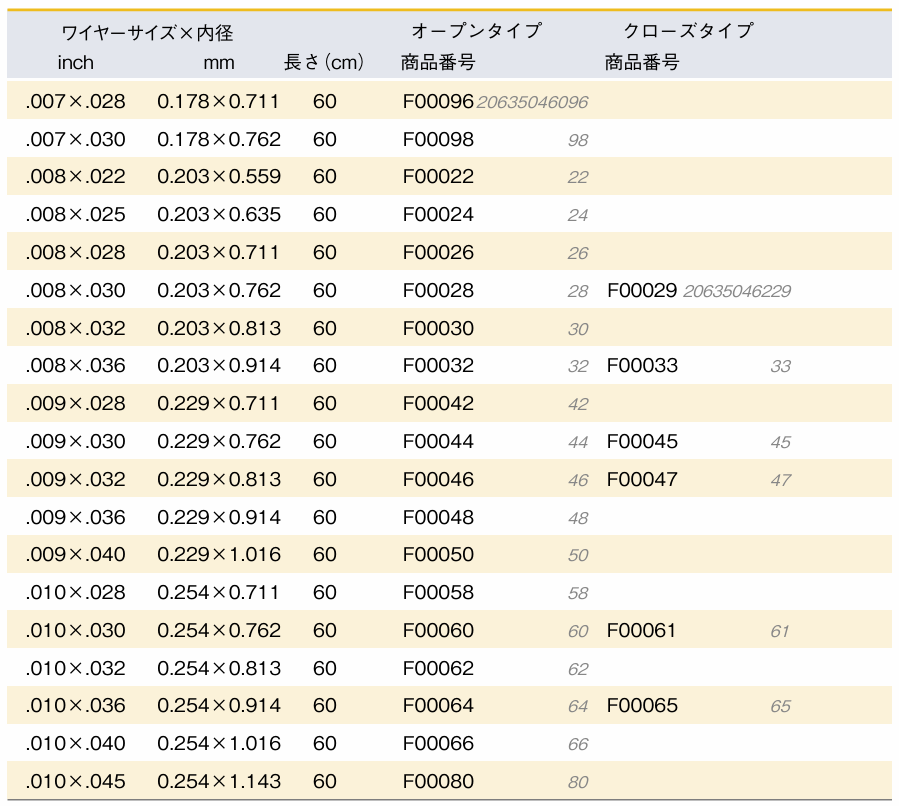Viewport: 899px width, 806px height.
Task: Click the code 20635046229
Action: 737,291
